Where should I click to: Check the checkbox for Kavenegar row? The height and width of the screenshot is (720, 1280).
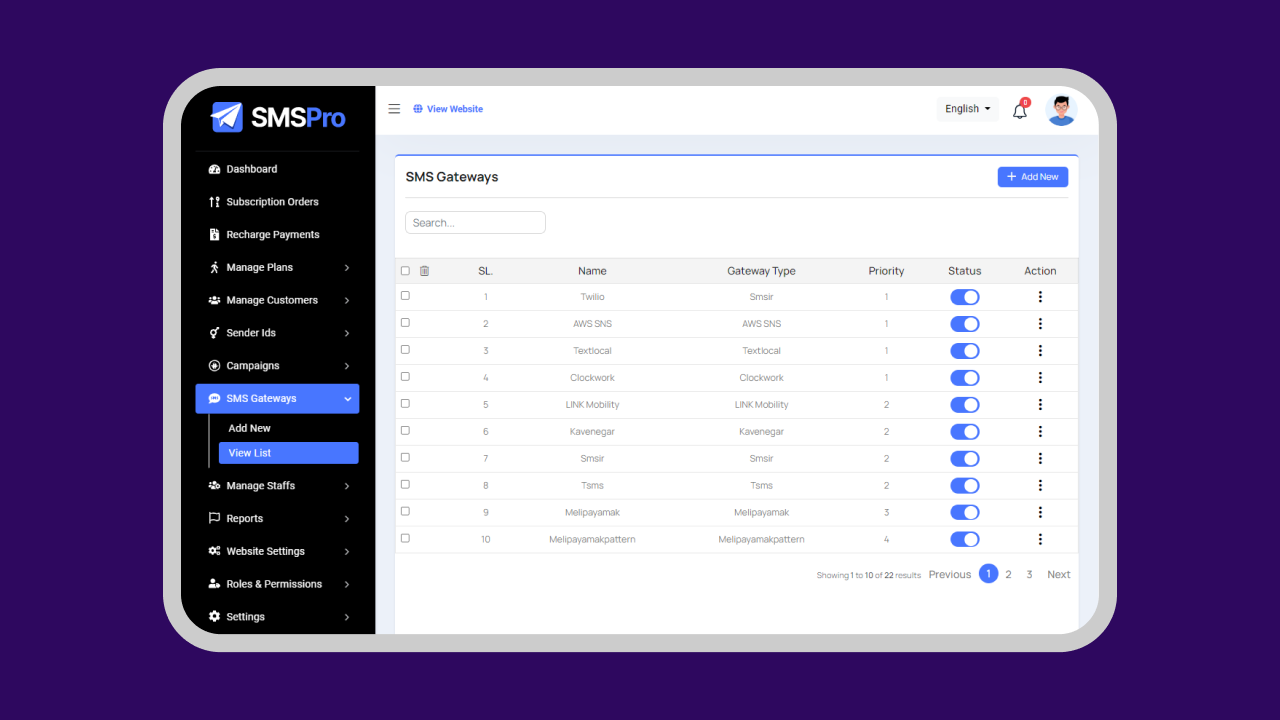pyautogui.click(x=405, y=430)
